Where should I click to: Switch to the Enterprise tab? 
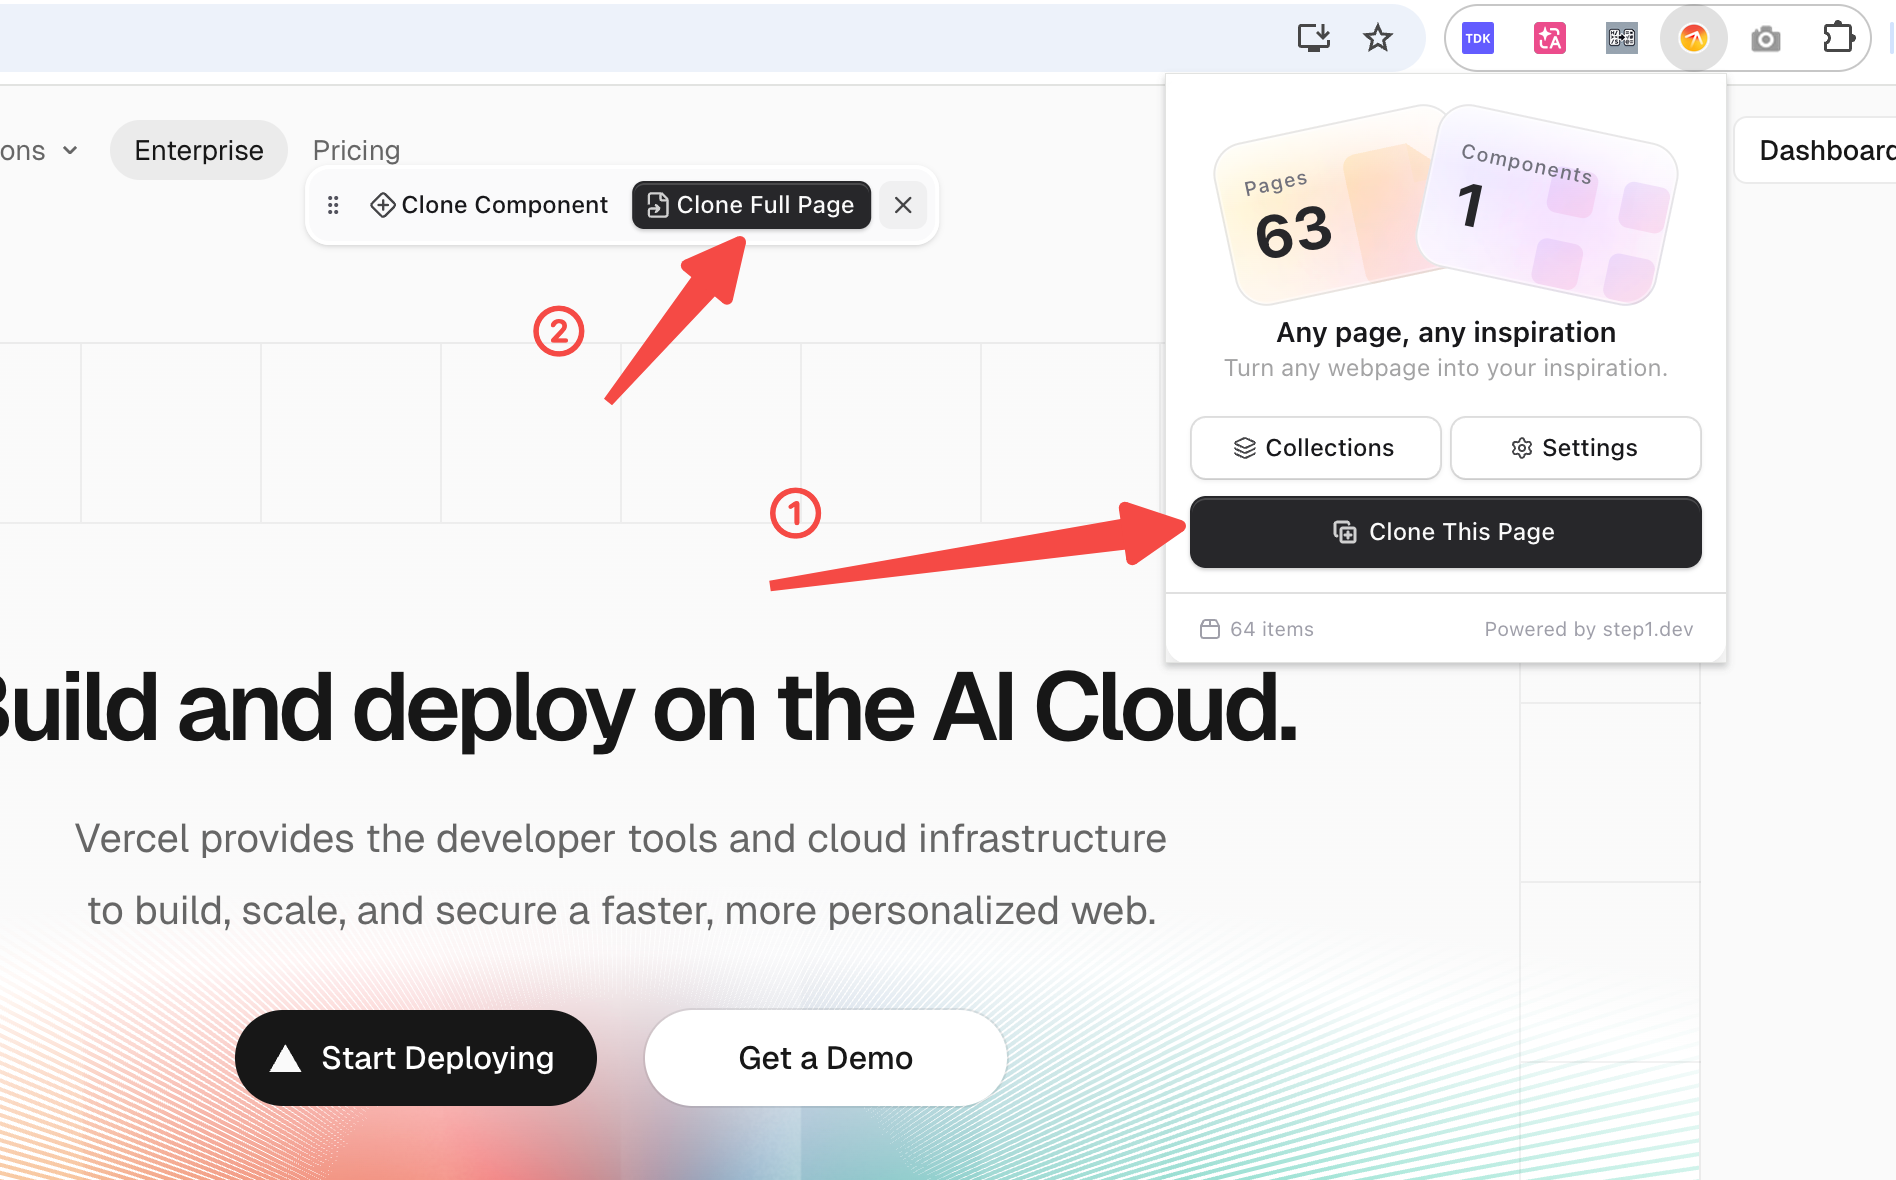[198, 150]
